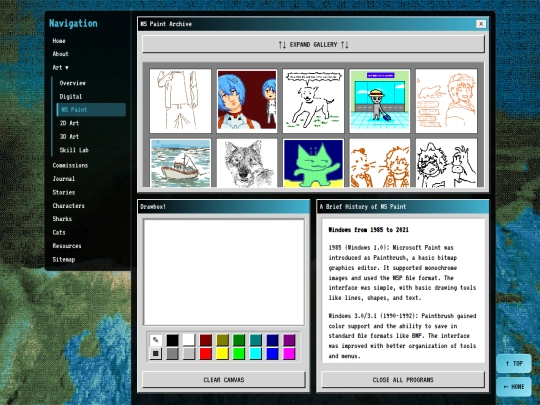Pick the navy blue color swatch
This screenshot has height=405, width=540.
(272, 340)
